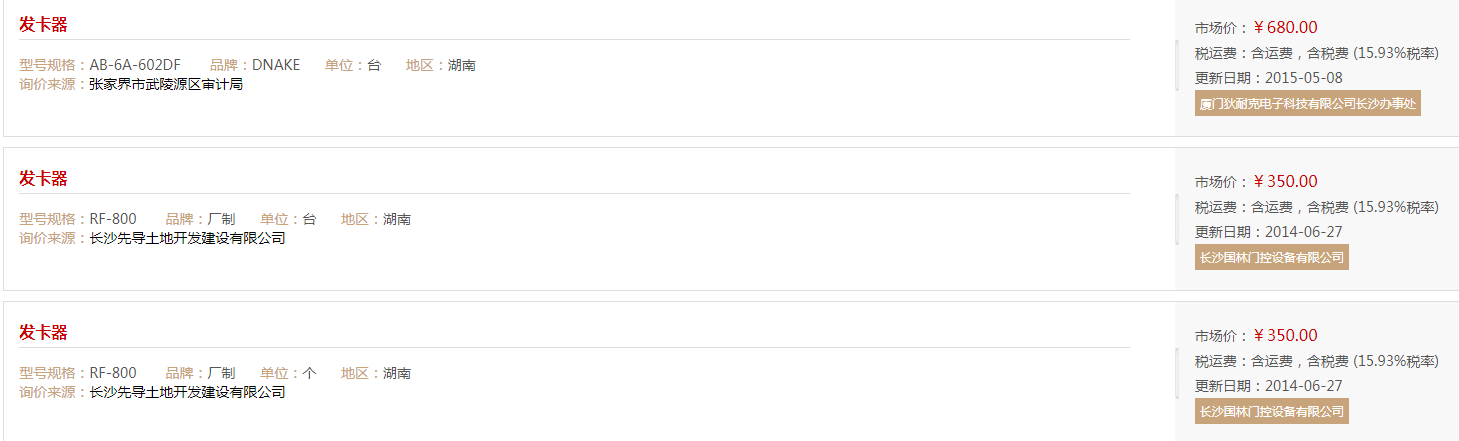The width and height of the screenshot is (1459, 441).
Task: Click the update date 2015-05-08
Action: point(1304,78)
